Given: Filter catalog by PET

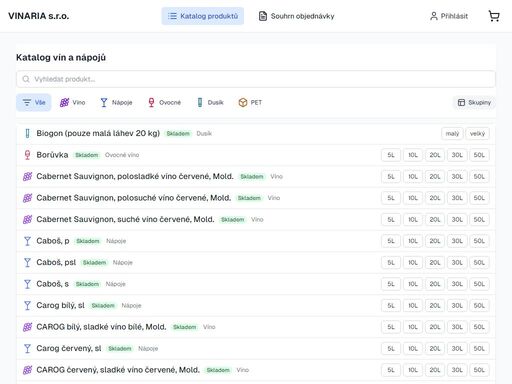Looking at the screenshot, I should coord(250,102).
